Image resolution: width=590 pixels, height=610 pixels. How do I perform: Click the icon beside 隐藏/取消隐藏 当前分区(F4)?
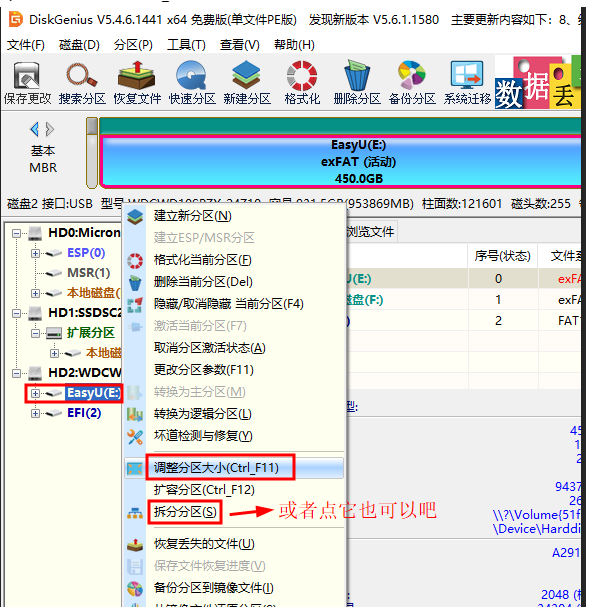tap(135, 305)
